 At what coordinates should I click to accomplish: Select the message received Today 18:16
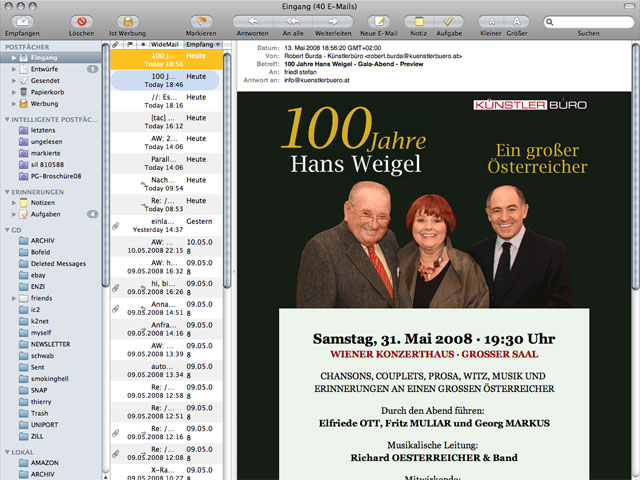click(167, 101)
